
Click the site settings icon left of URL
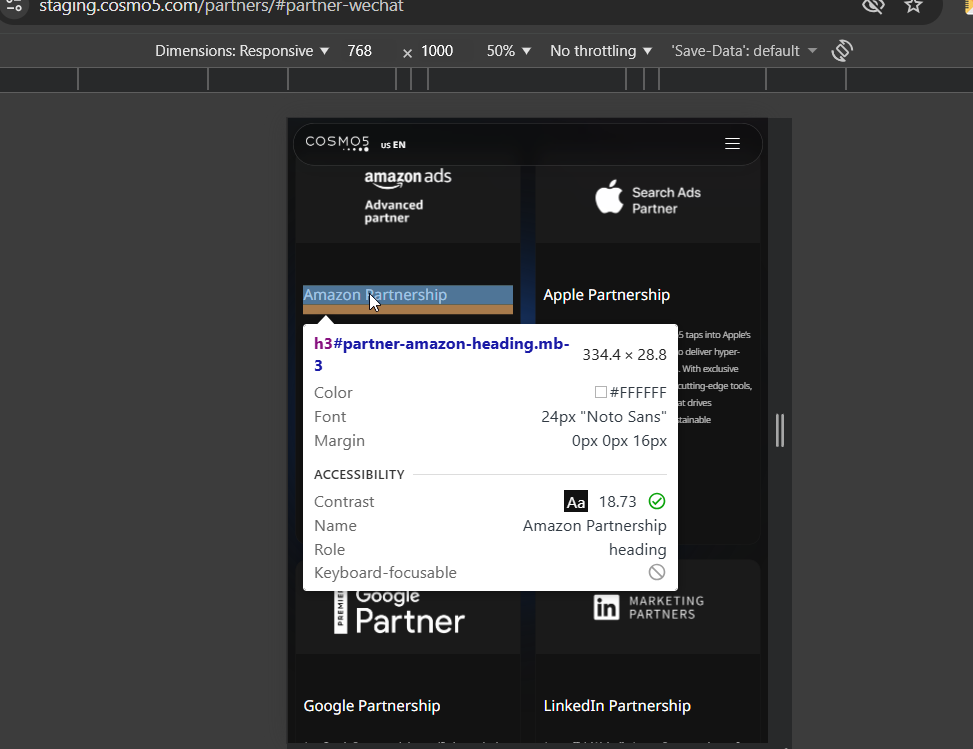(x=14, y=6)
